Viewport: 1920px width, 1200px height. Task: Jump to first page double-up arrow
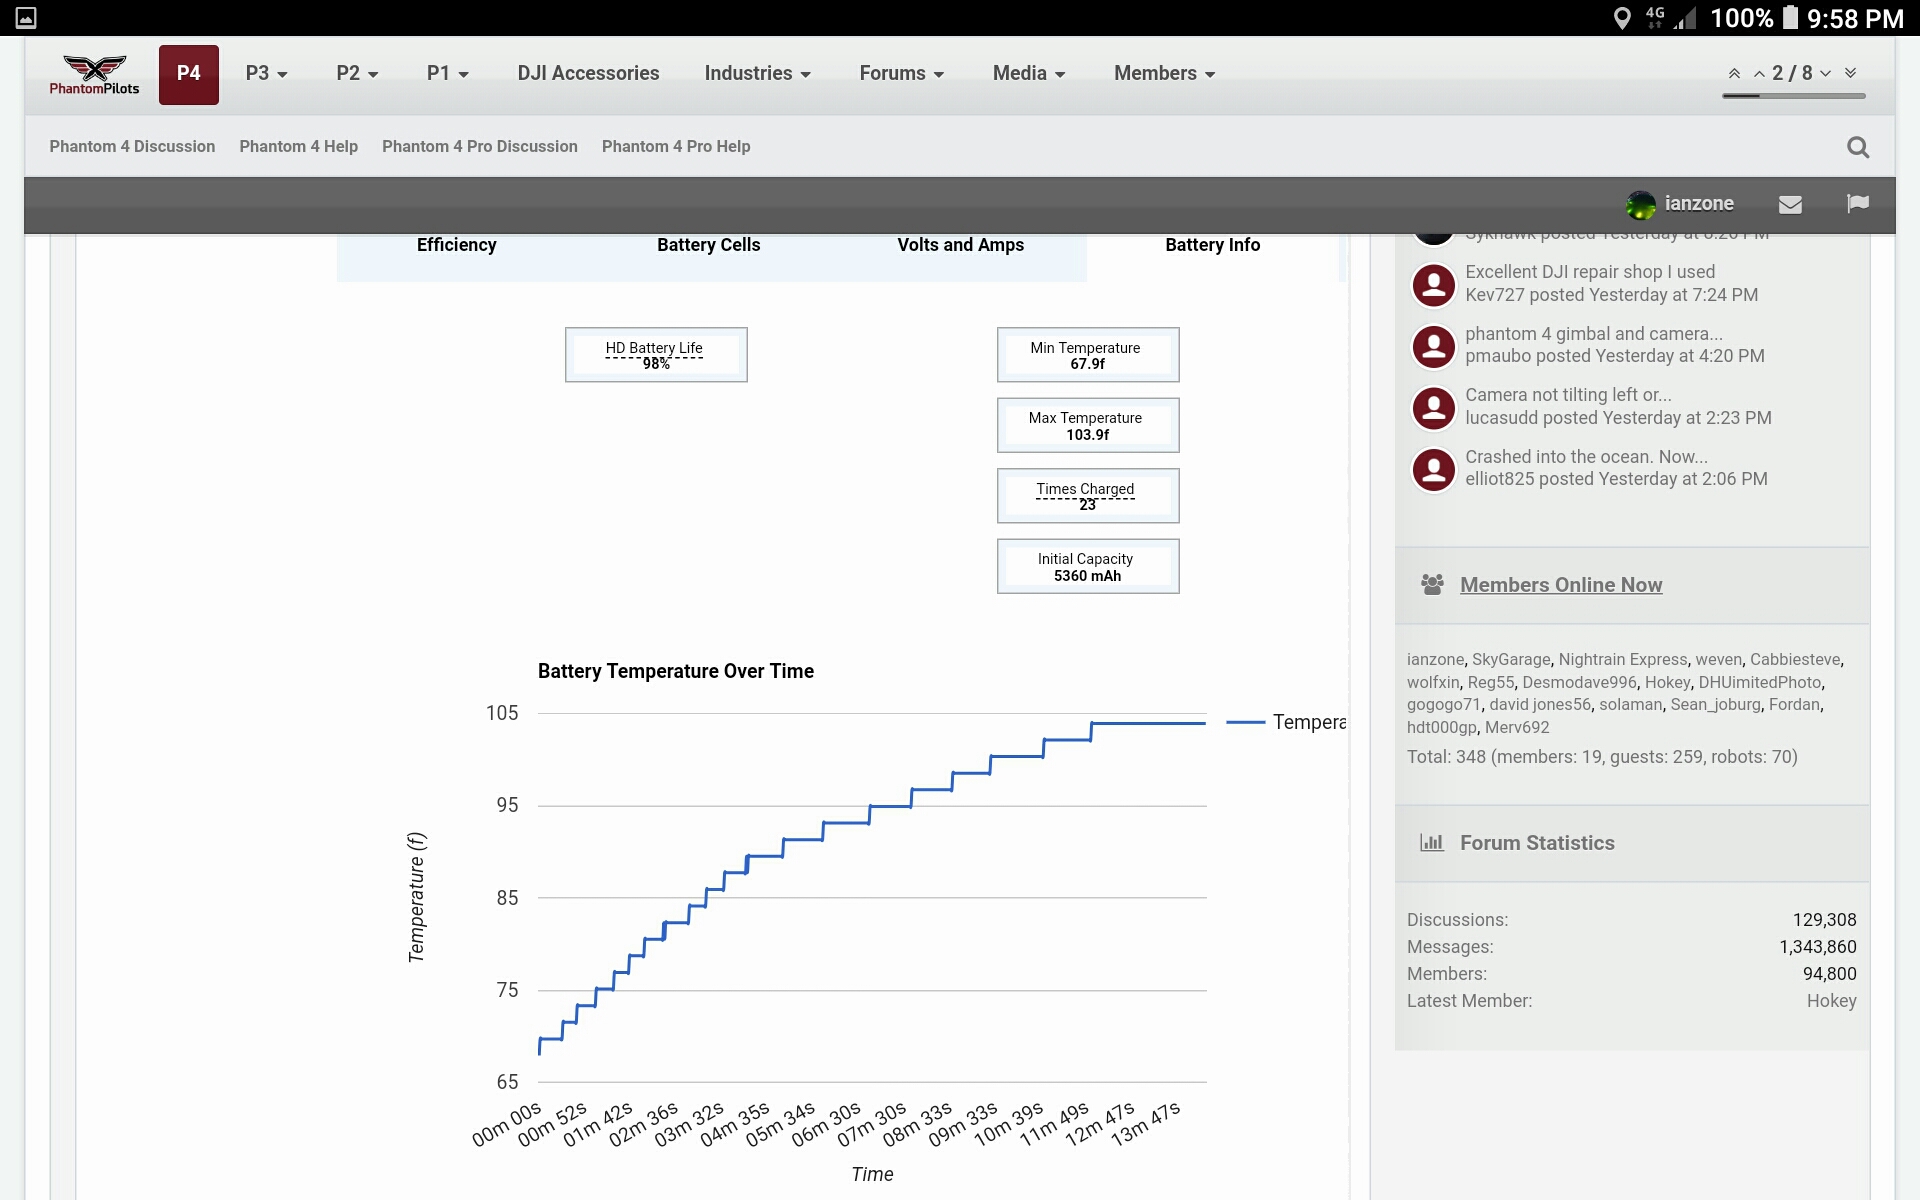coord(1734,73)
